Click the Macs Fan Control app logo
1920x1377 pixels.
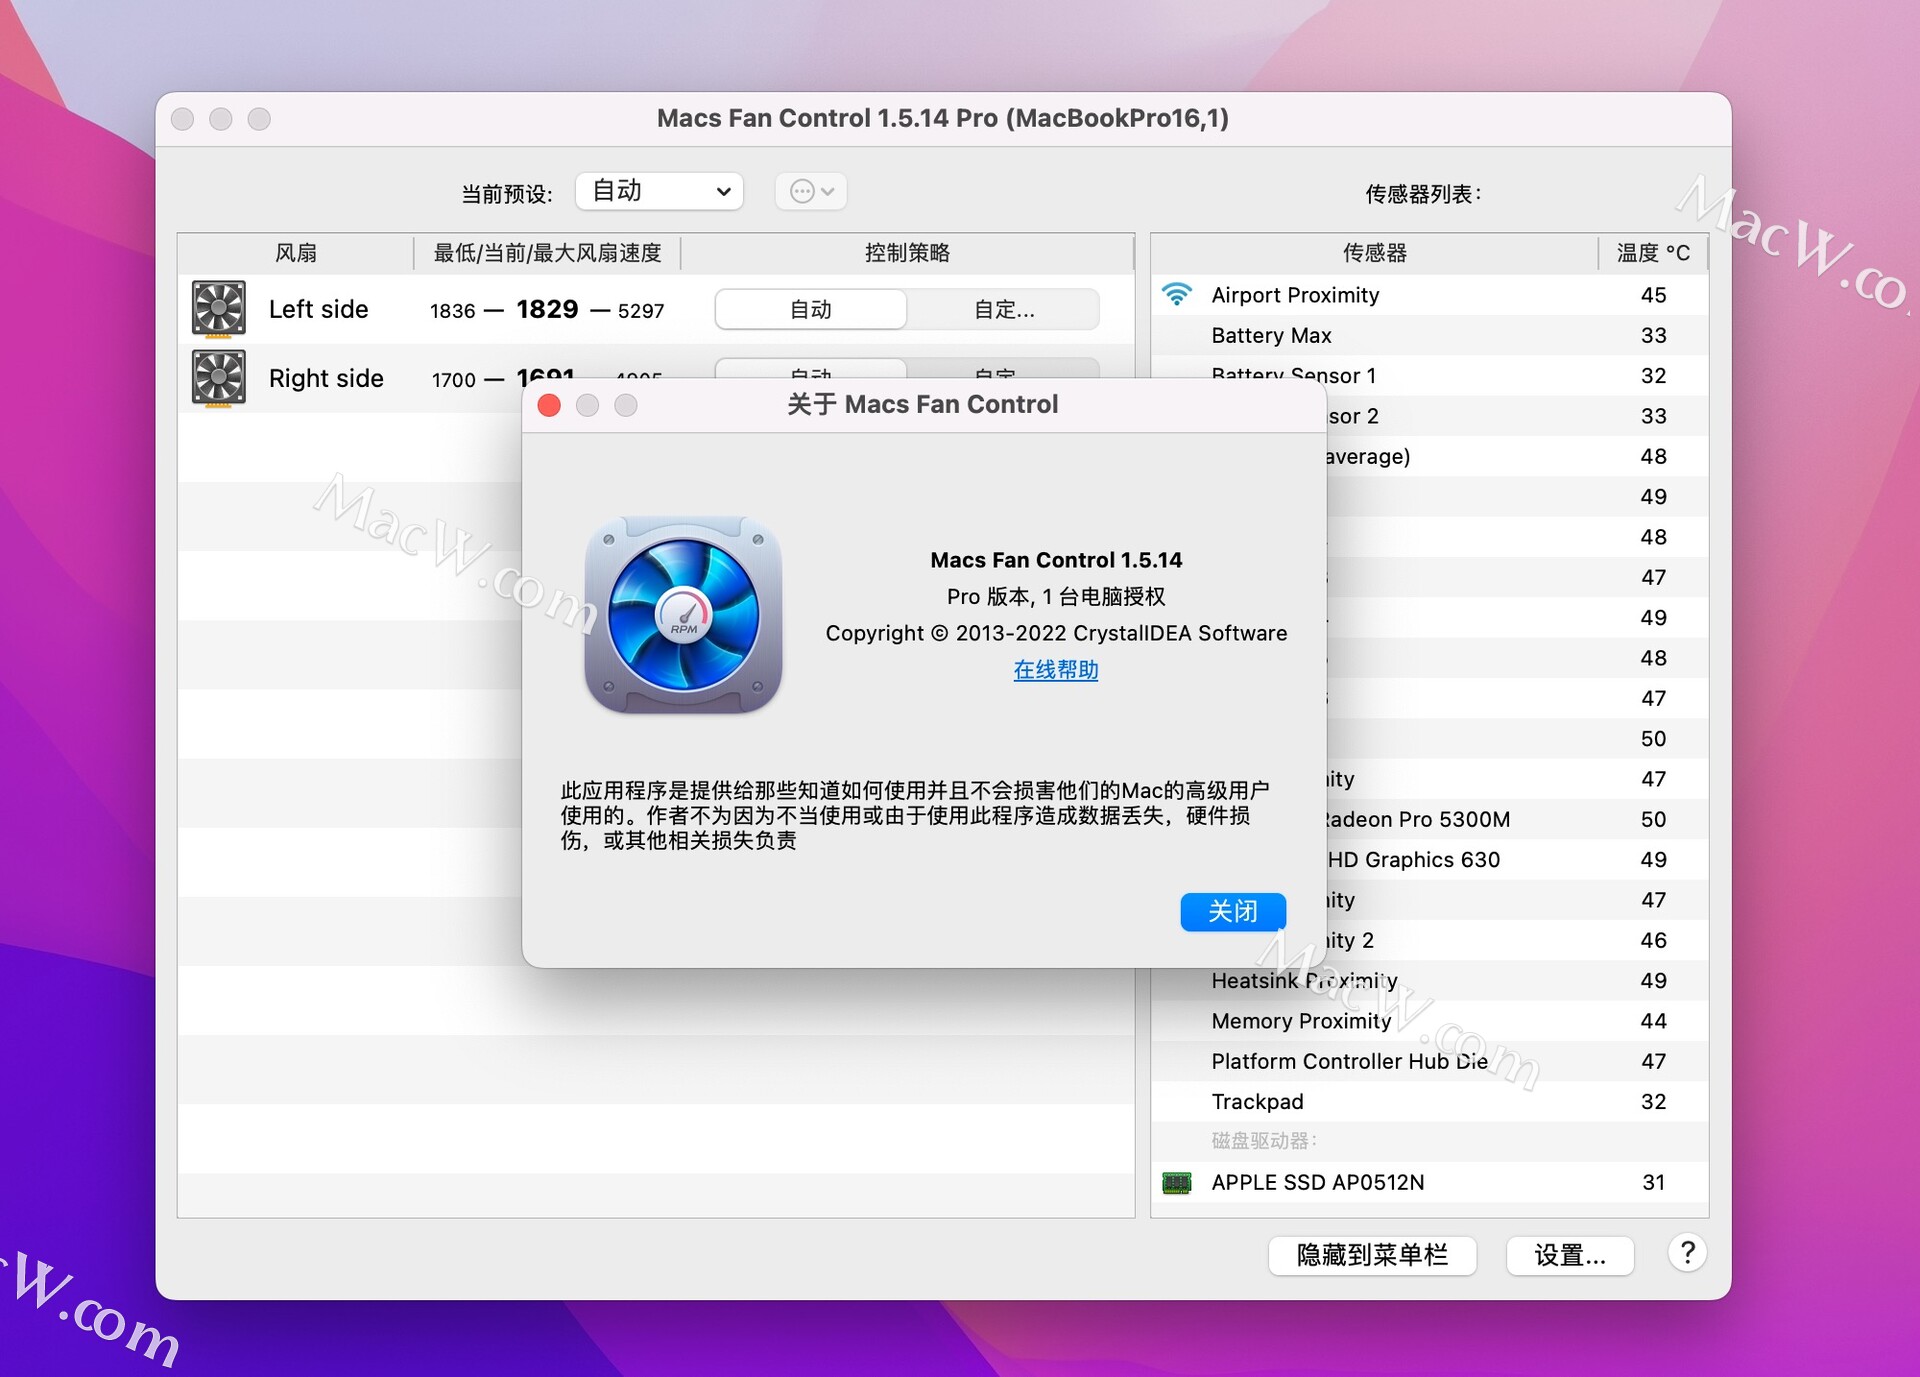[684, 614]
